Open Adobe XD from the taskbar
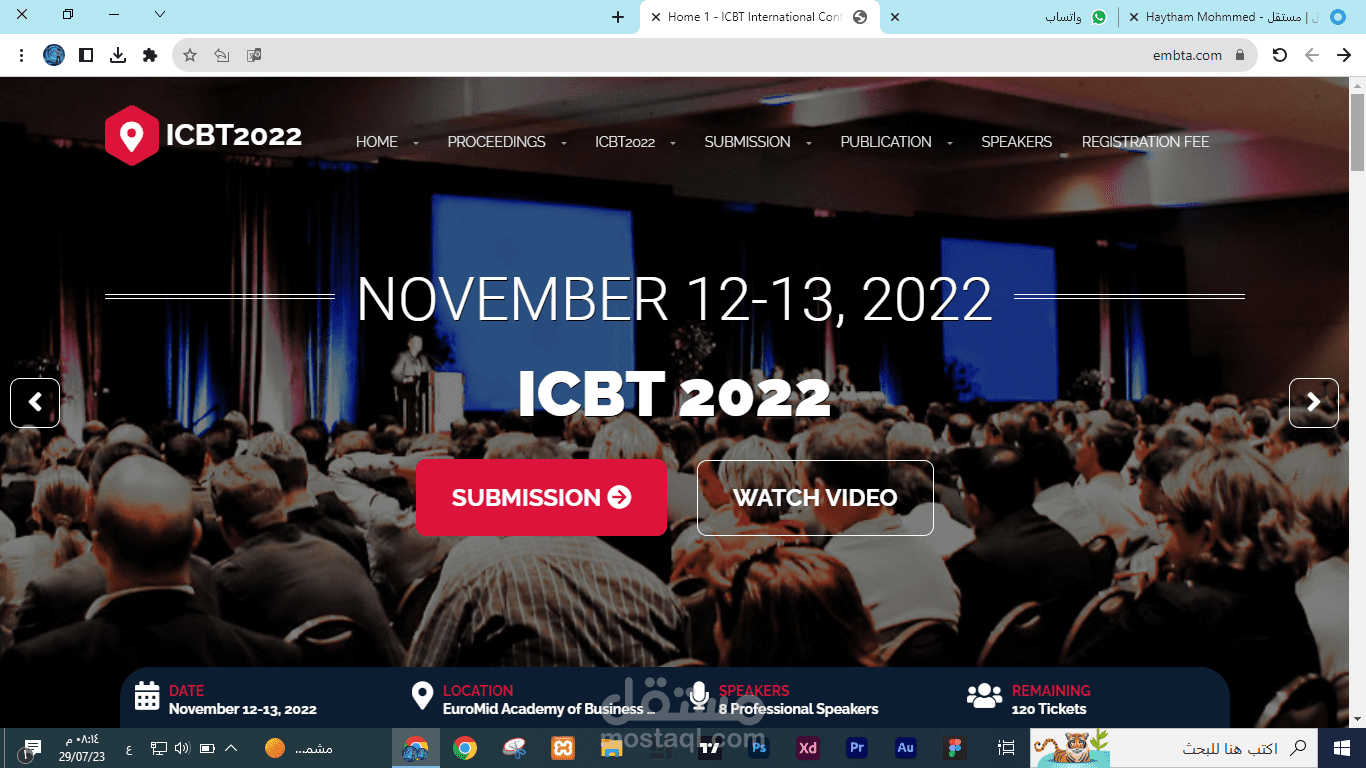This screenshot has height=768, width=1366. pyautogui.click(x=808, y=748)
